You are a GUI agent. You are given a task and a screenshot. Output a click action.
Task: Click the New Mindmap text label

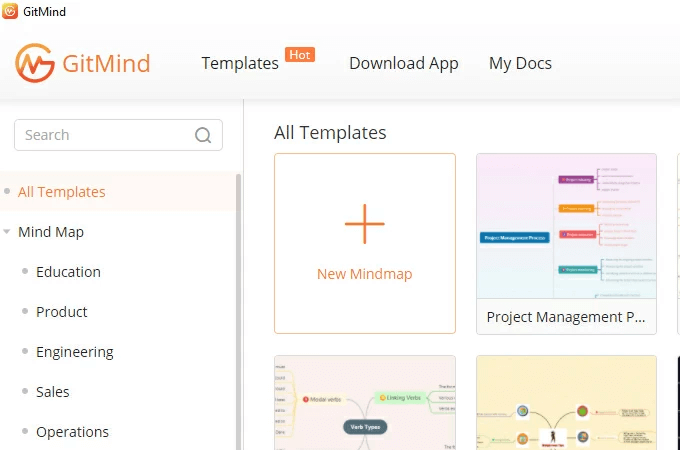coord(365,274)
